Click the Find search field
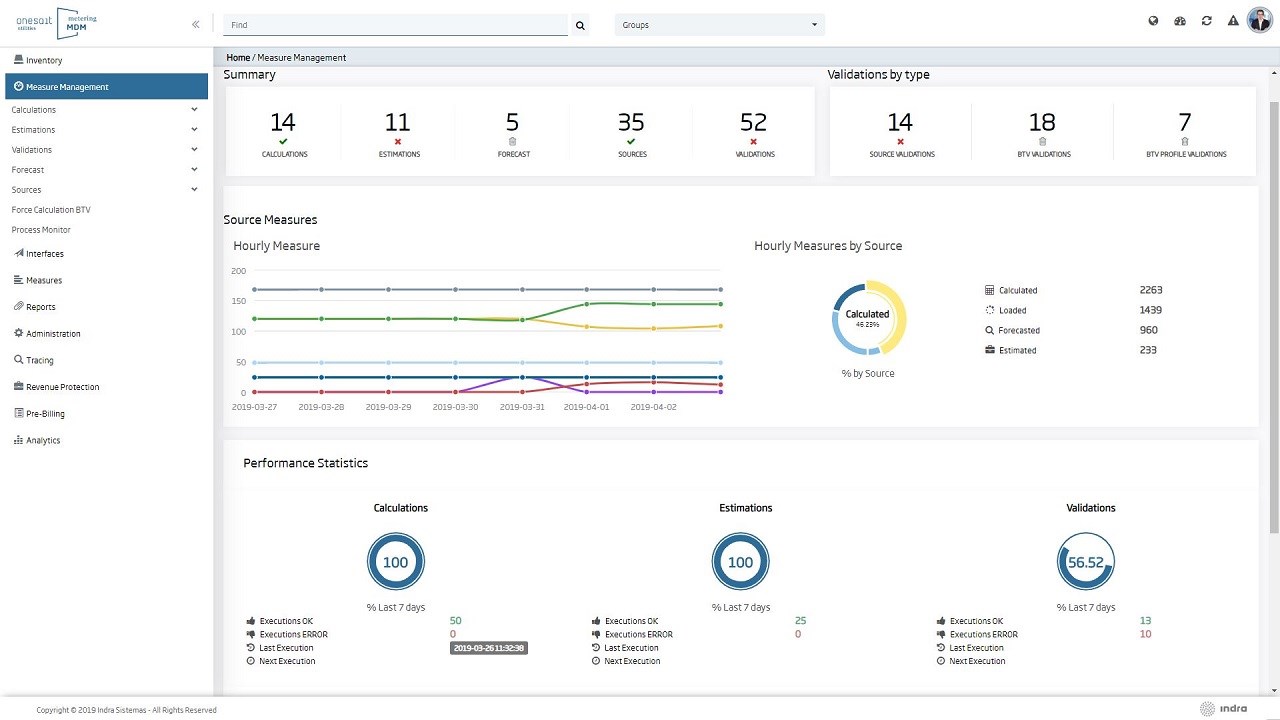The width and height of the screenshot is (1280, 720). pos(395,25)
